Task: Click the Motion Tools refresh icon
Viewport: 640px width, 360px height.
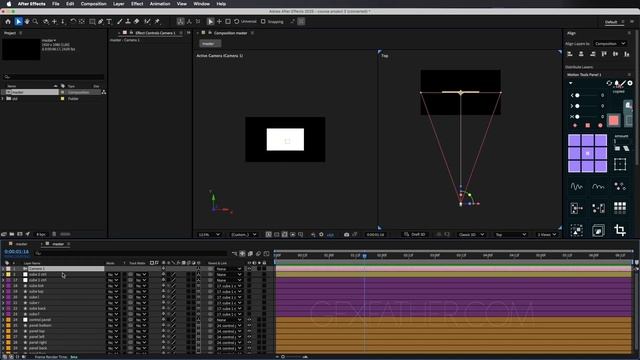Action: [x=609, y=83]
